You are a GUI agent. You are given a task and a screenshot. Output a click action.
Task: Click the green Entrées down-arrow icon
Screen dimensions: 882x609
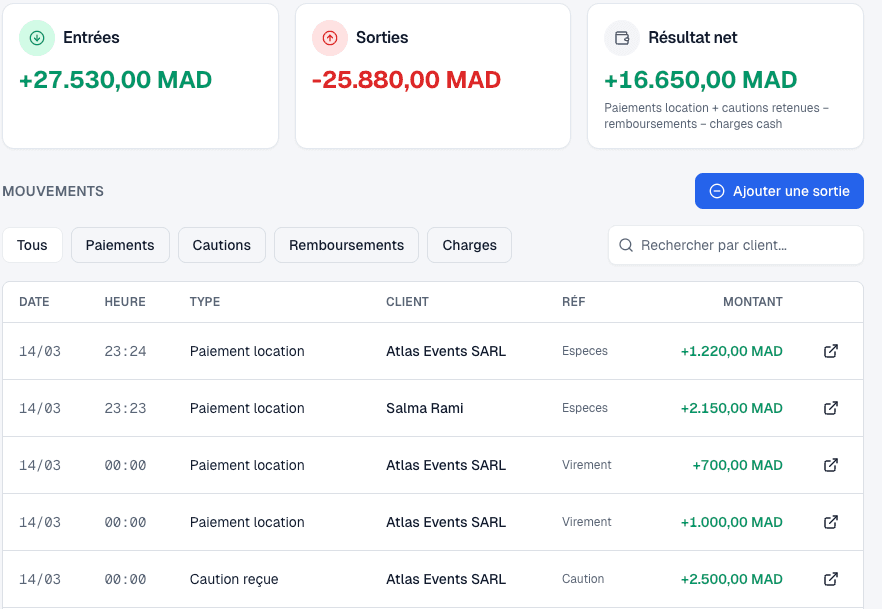[x=37, y=38]
